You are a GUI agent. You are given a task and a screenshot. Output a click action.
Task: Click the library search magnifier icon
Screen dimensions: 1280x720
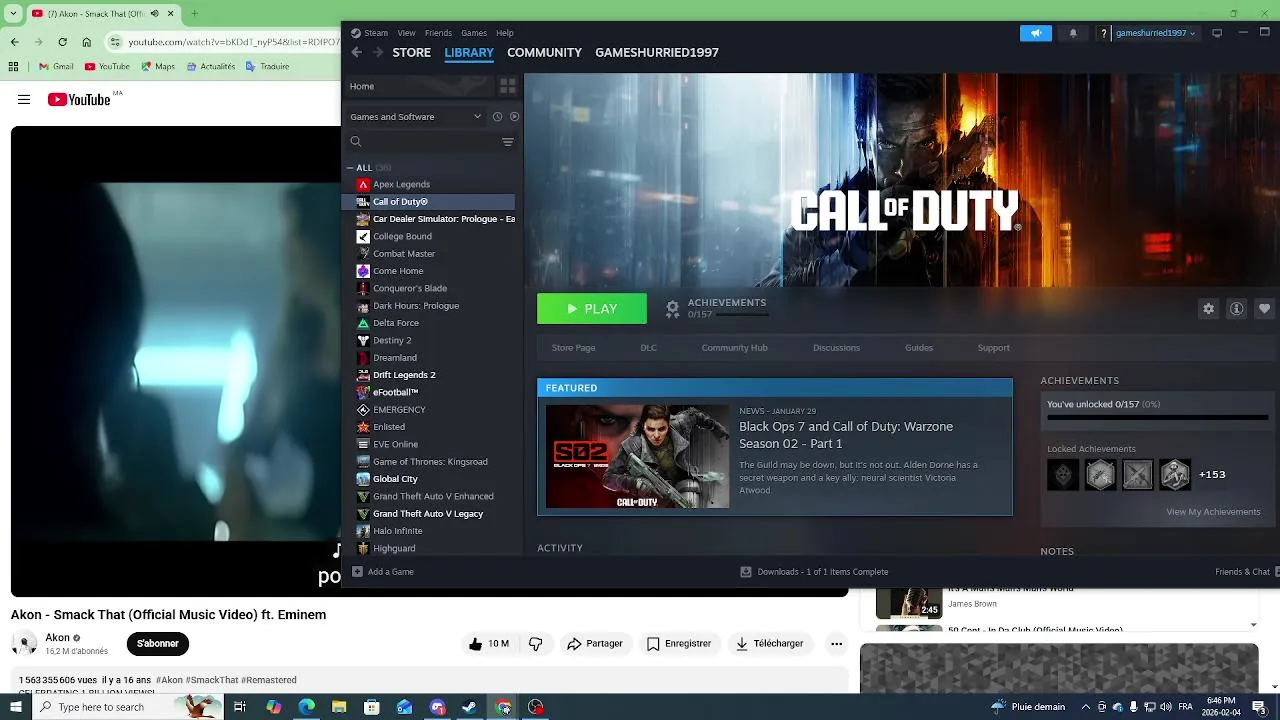pyautogui.click(x=356, y=142)
